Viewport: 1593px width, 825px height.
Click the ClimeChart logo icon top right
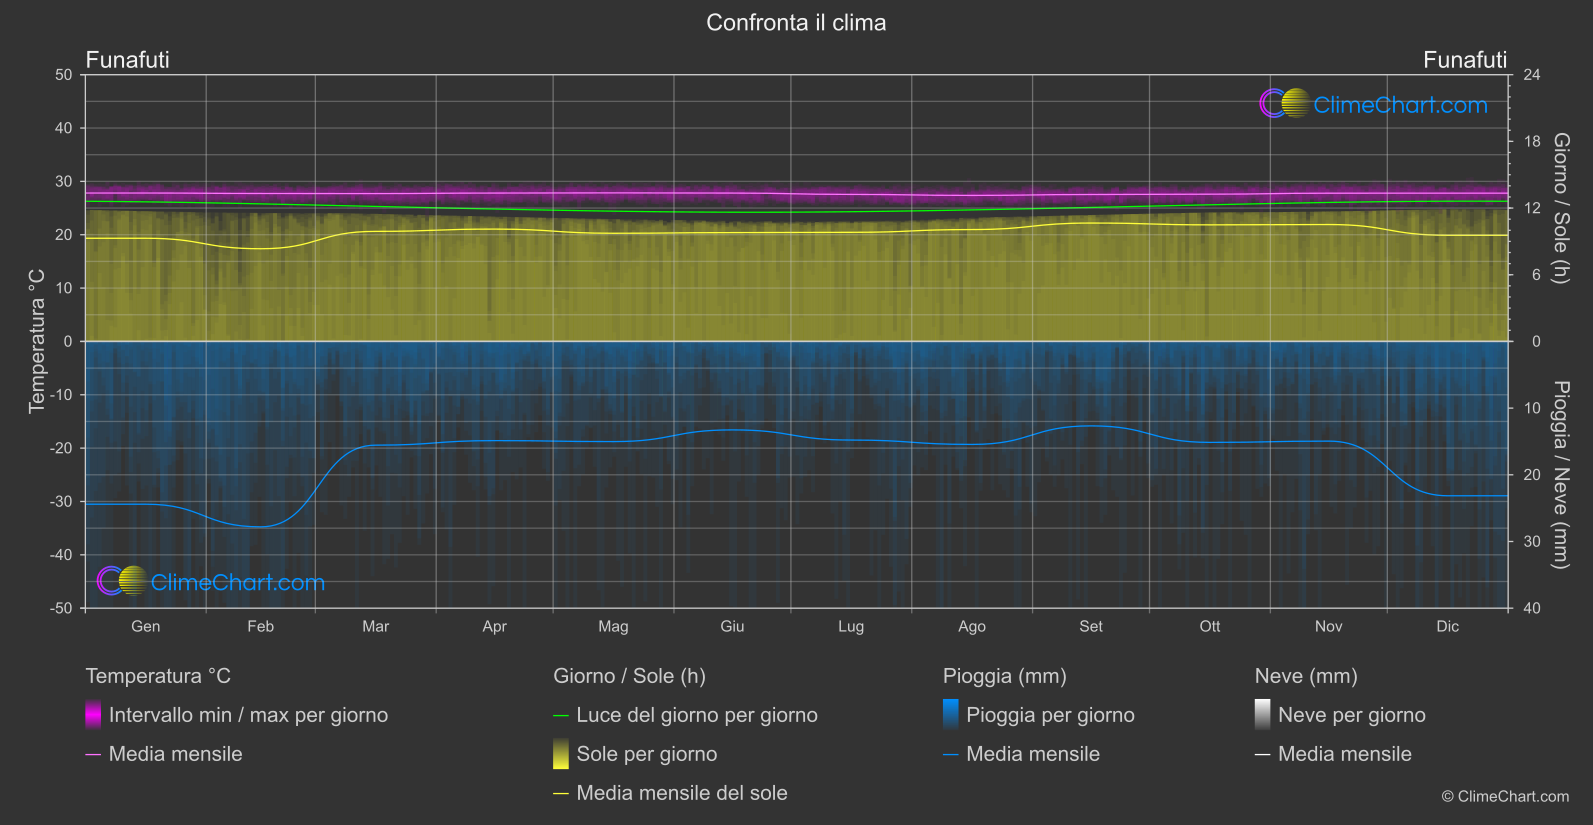pos(1284,104)
